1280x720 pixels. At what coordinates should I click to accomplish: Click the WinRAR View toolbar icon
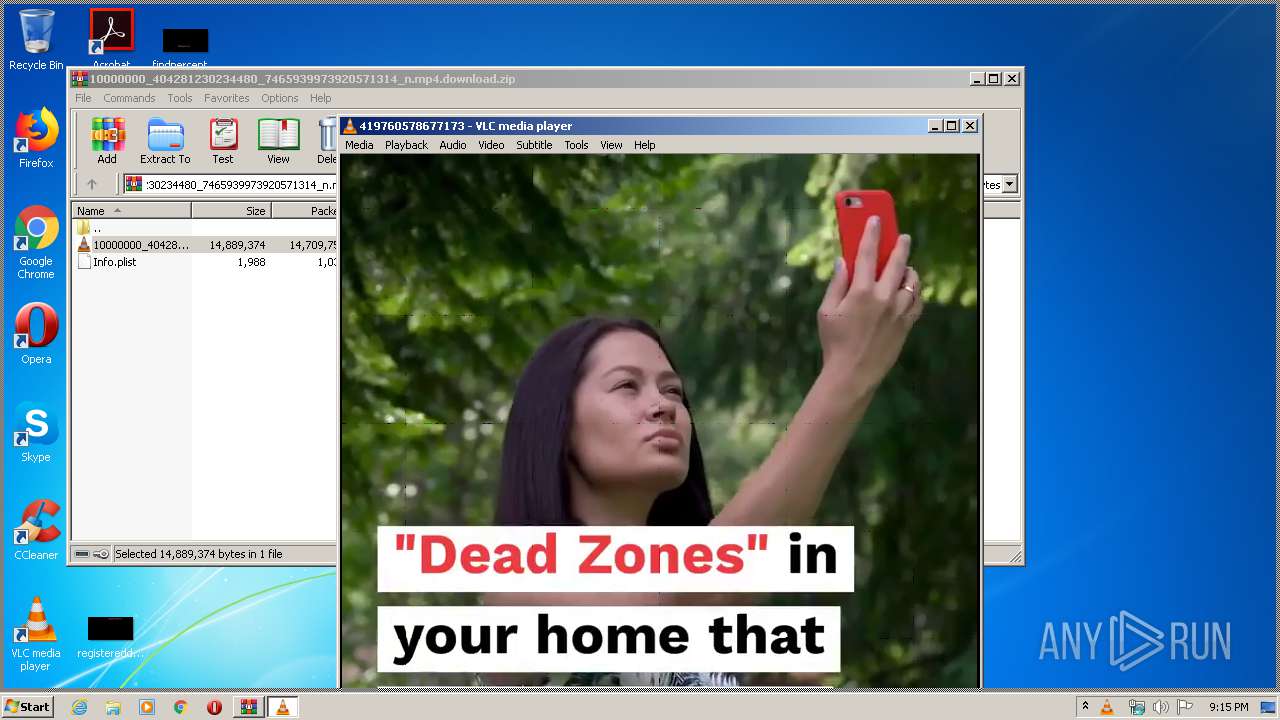pyautogui.click(x=278, y=140)
